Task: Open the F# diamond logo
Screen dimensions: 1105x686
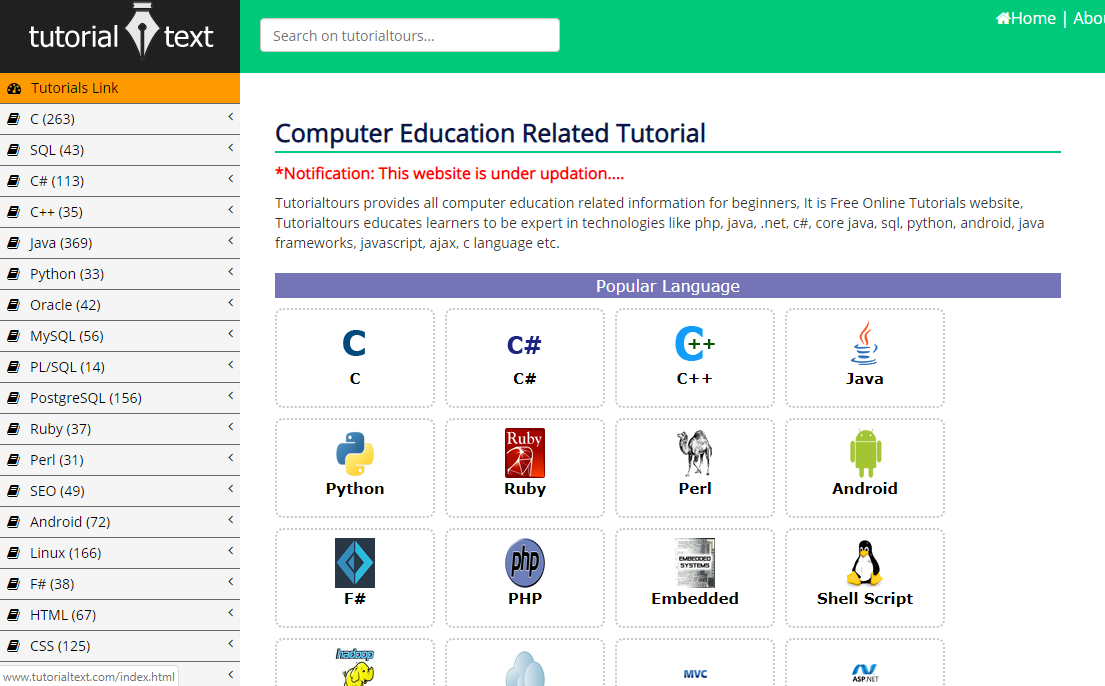Action: point(354,563)
